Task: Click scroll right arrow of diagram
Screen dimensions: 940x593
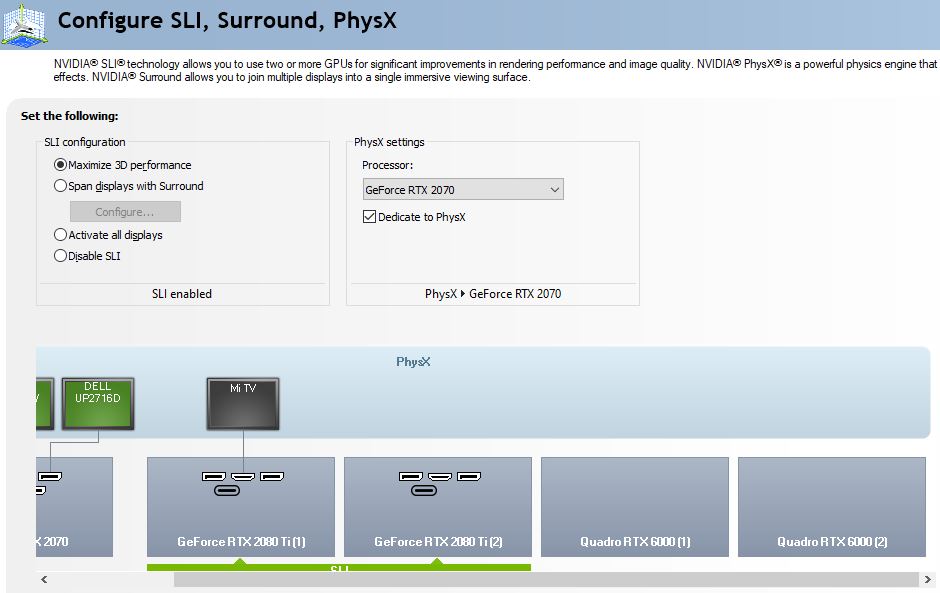Action: pos(927,579)
